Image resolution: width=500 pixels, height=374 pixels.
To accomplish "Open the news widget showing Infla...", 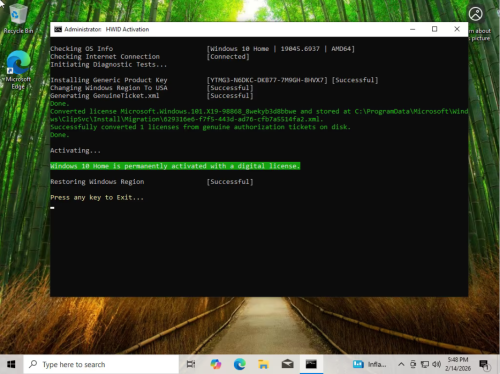I will (370, 364).
